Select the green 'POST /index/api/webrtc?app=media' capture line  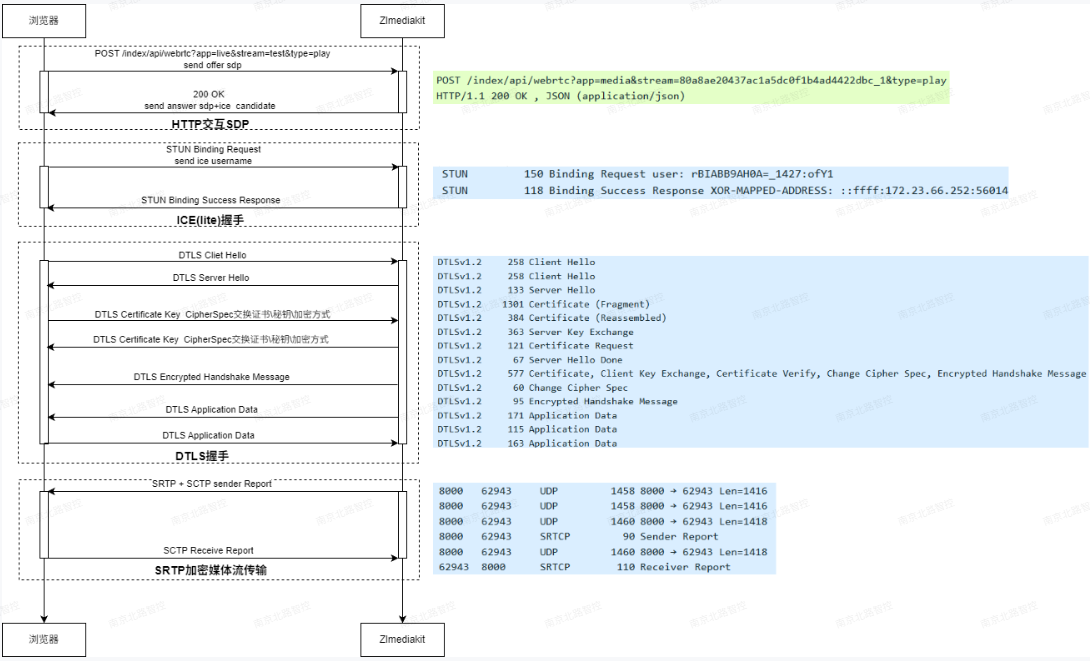[691, 81]
